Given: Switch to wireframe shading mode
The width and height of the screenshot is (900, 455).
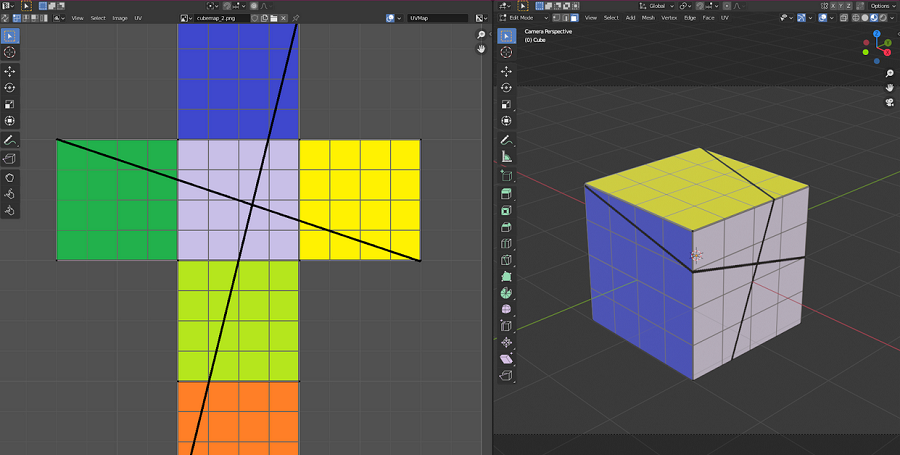Looking at the screenshot, I should tap(855, 18).
